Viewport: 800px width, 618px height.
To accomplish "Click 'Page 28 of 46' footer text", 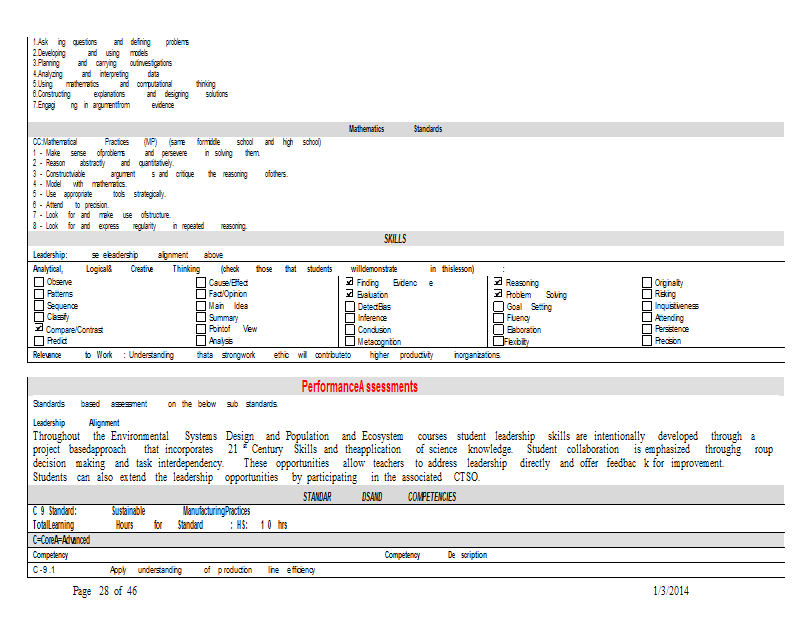I will pyautogui.click(x=105, y=591).
